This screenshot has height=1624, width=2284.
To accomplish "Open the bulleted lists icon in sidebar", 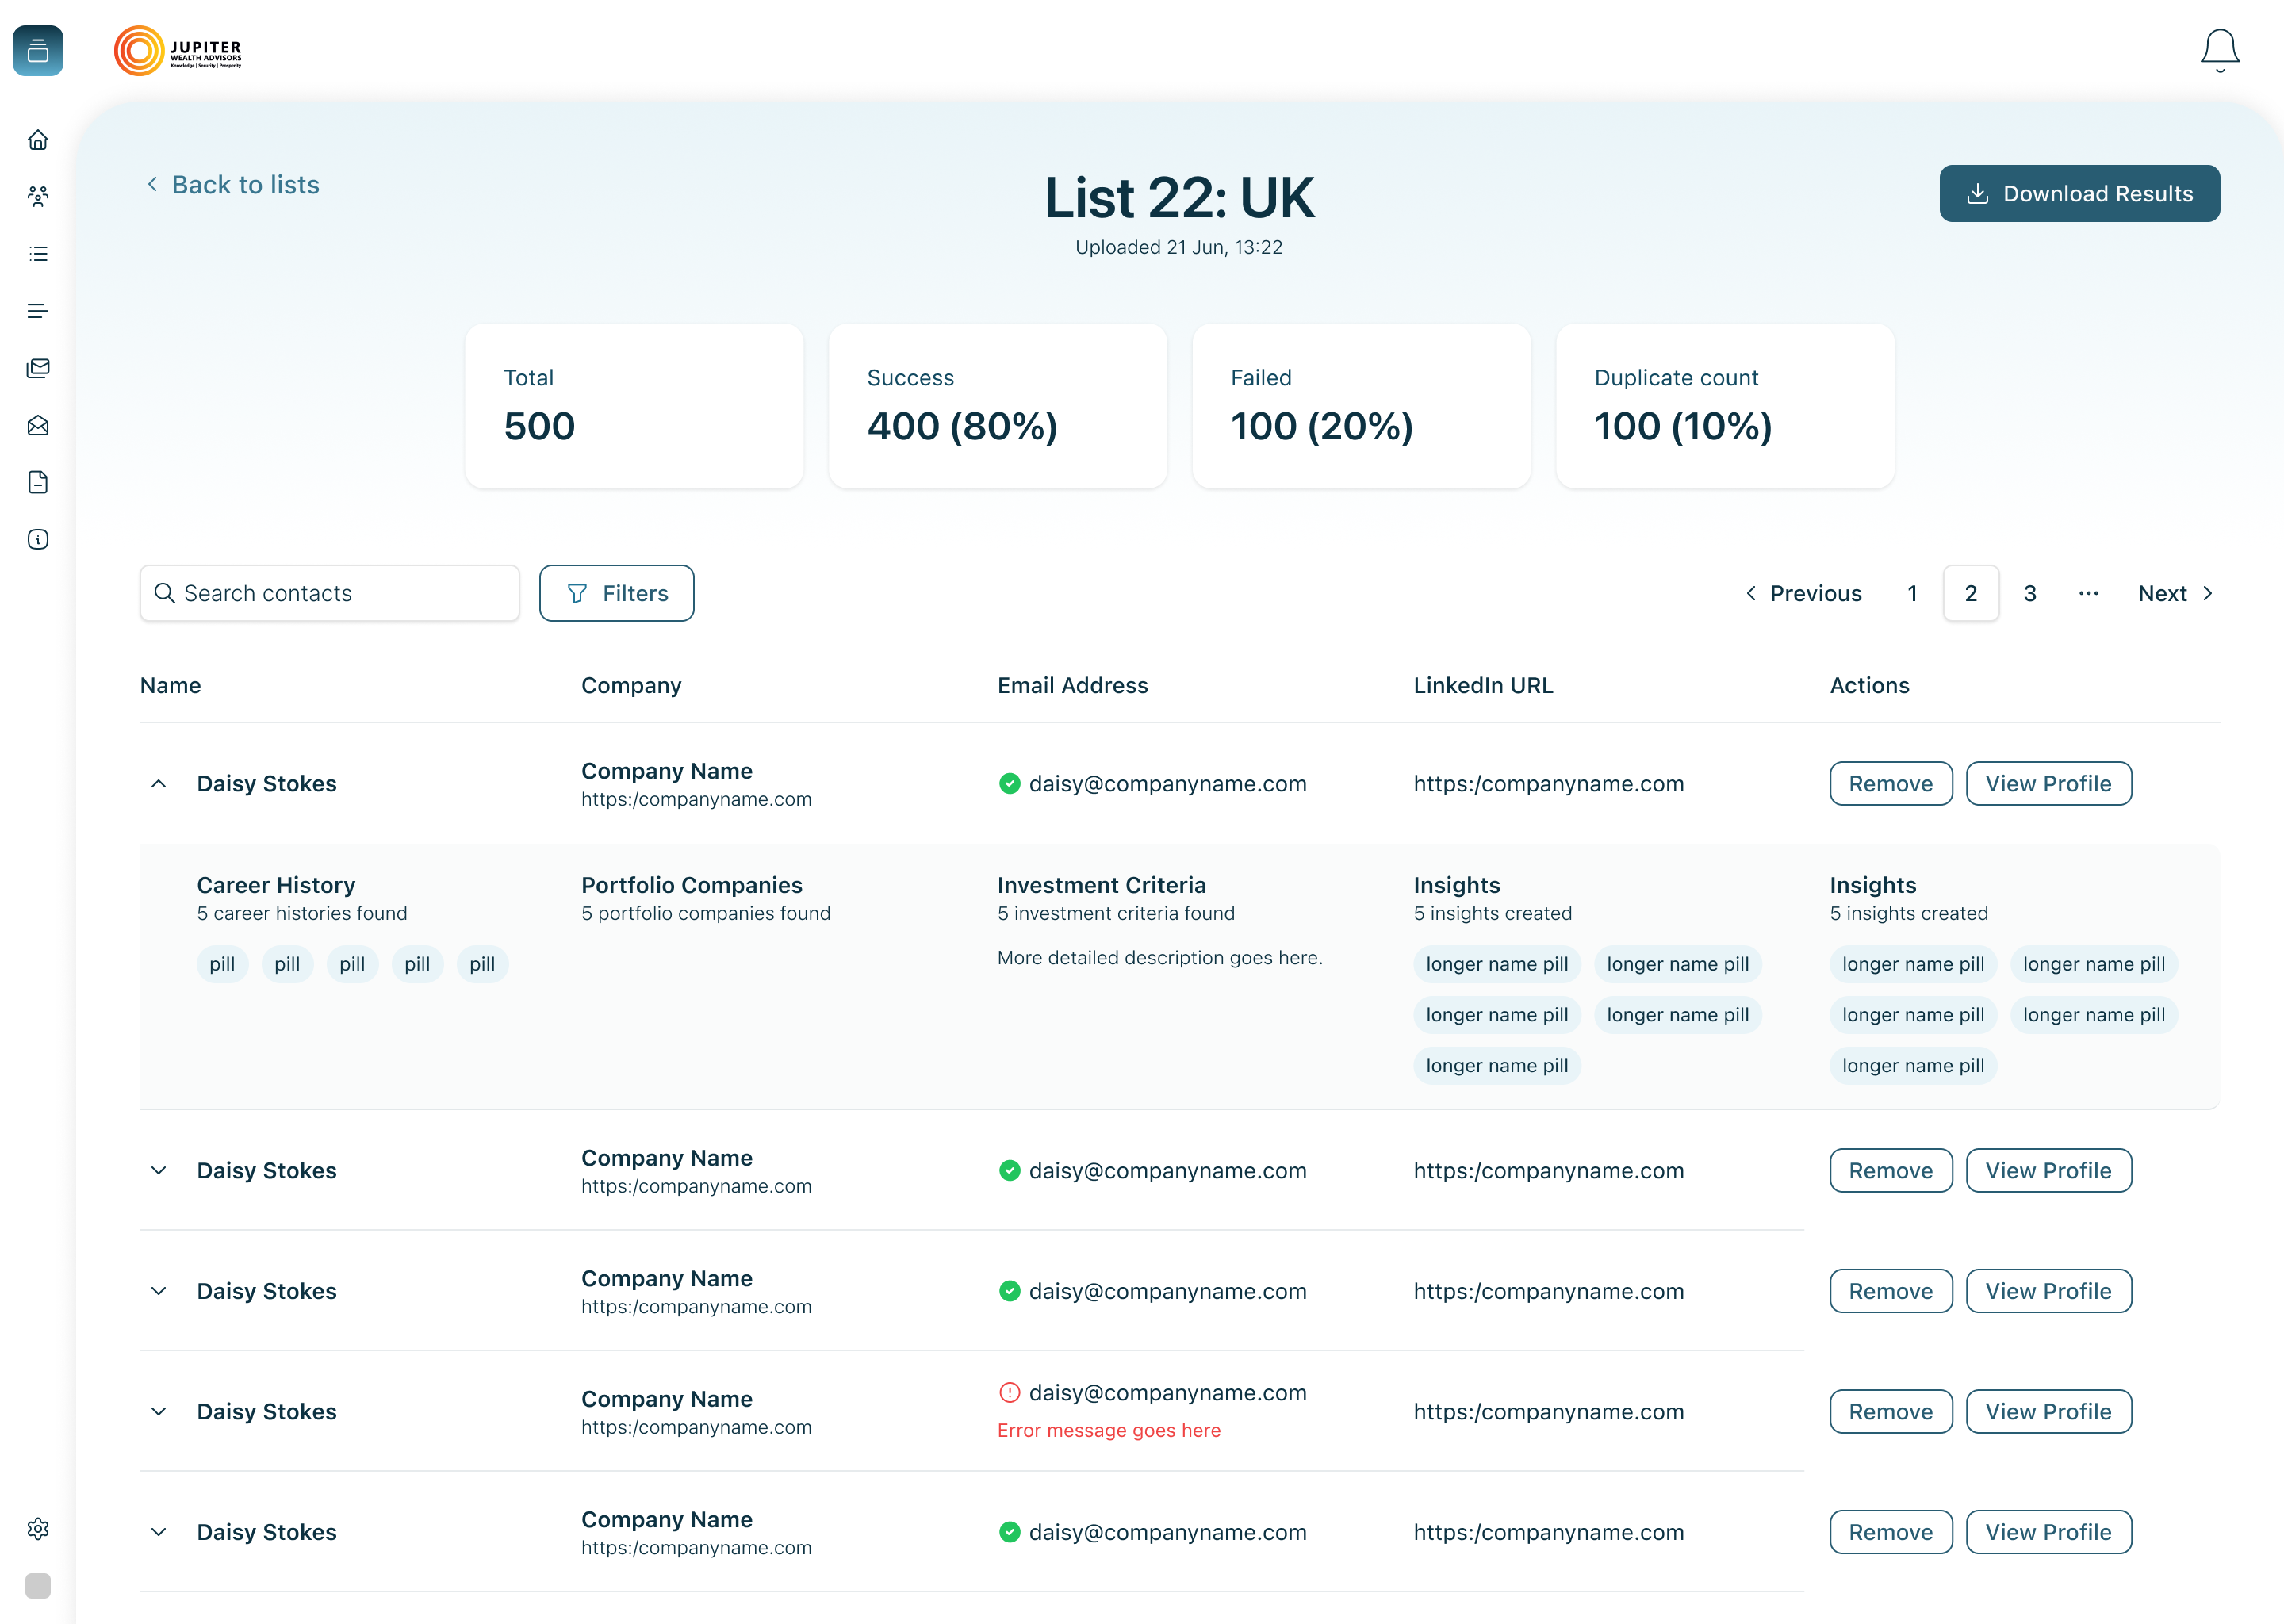I will click(38, 253).
